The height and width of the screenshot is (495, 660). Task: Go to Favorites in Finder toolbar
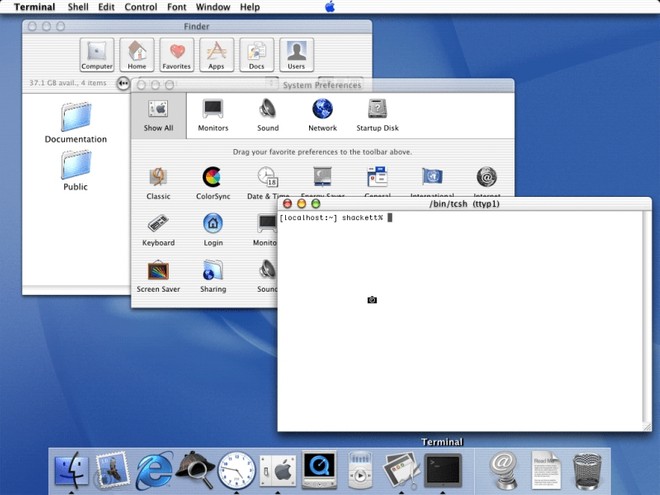pyautogui.click(x=177, y=55)
